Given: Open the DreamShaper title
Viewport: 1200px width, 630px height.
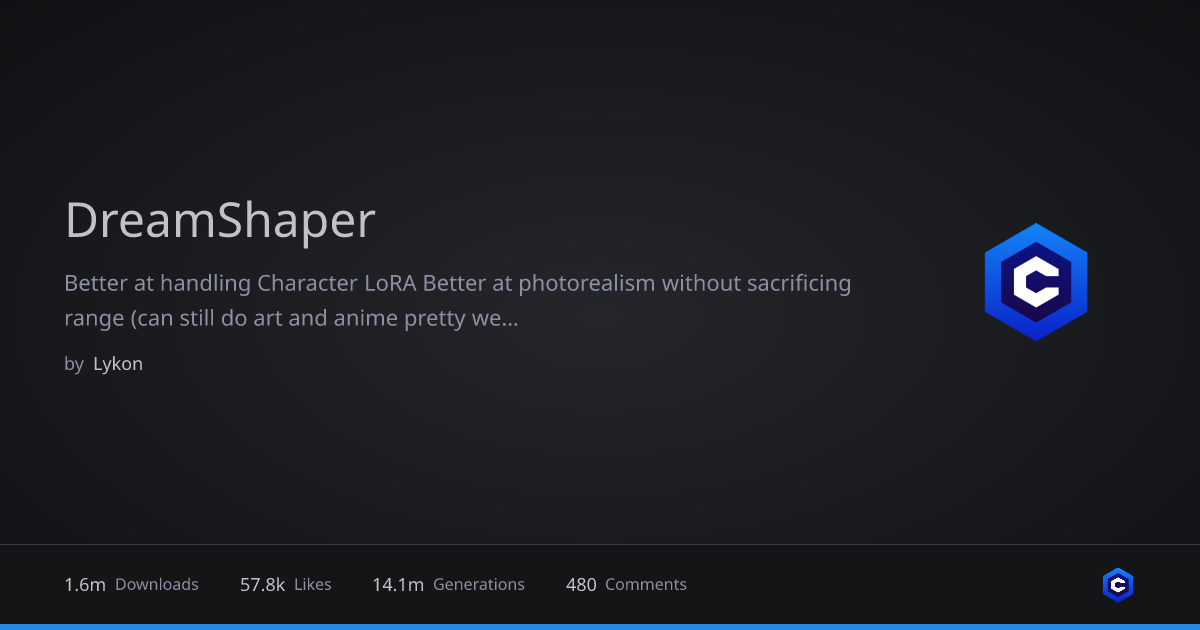Looking at the screenshot, I should [x=220, y=221].
